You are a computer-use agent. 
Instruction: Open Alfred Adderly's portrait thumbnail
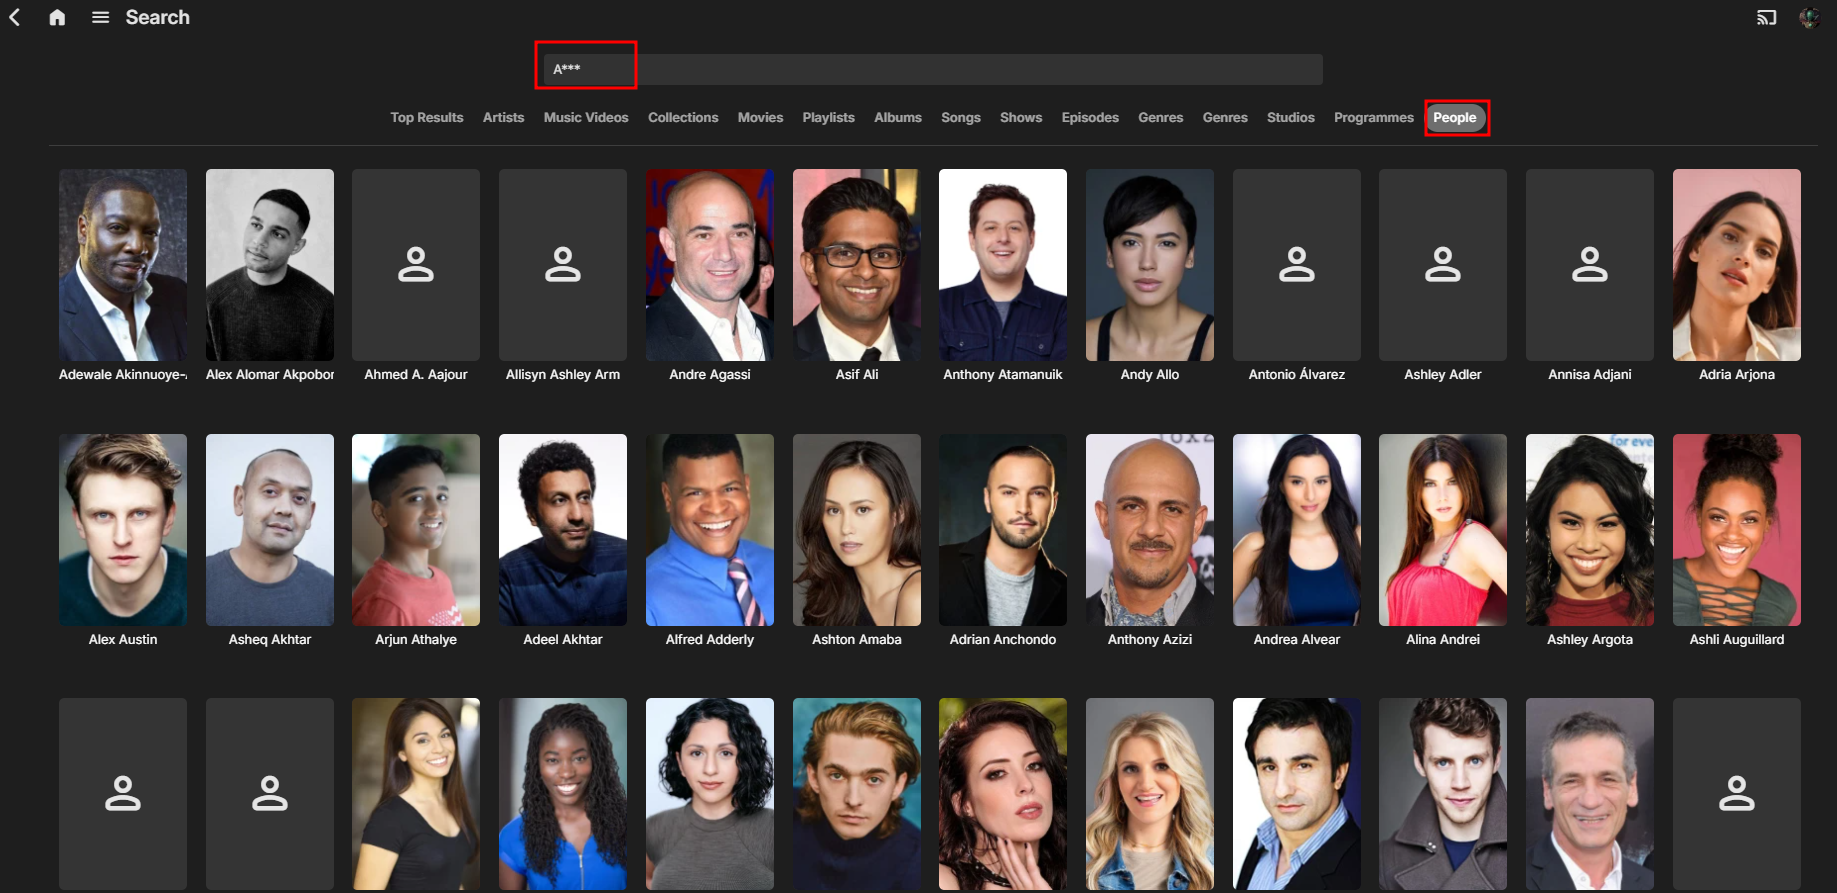pos(710,530)
